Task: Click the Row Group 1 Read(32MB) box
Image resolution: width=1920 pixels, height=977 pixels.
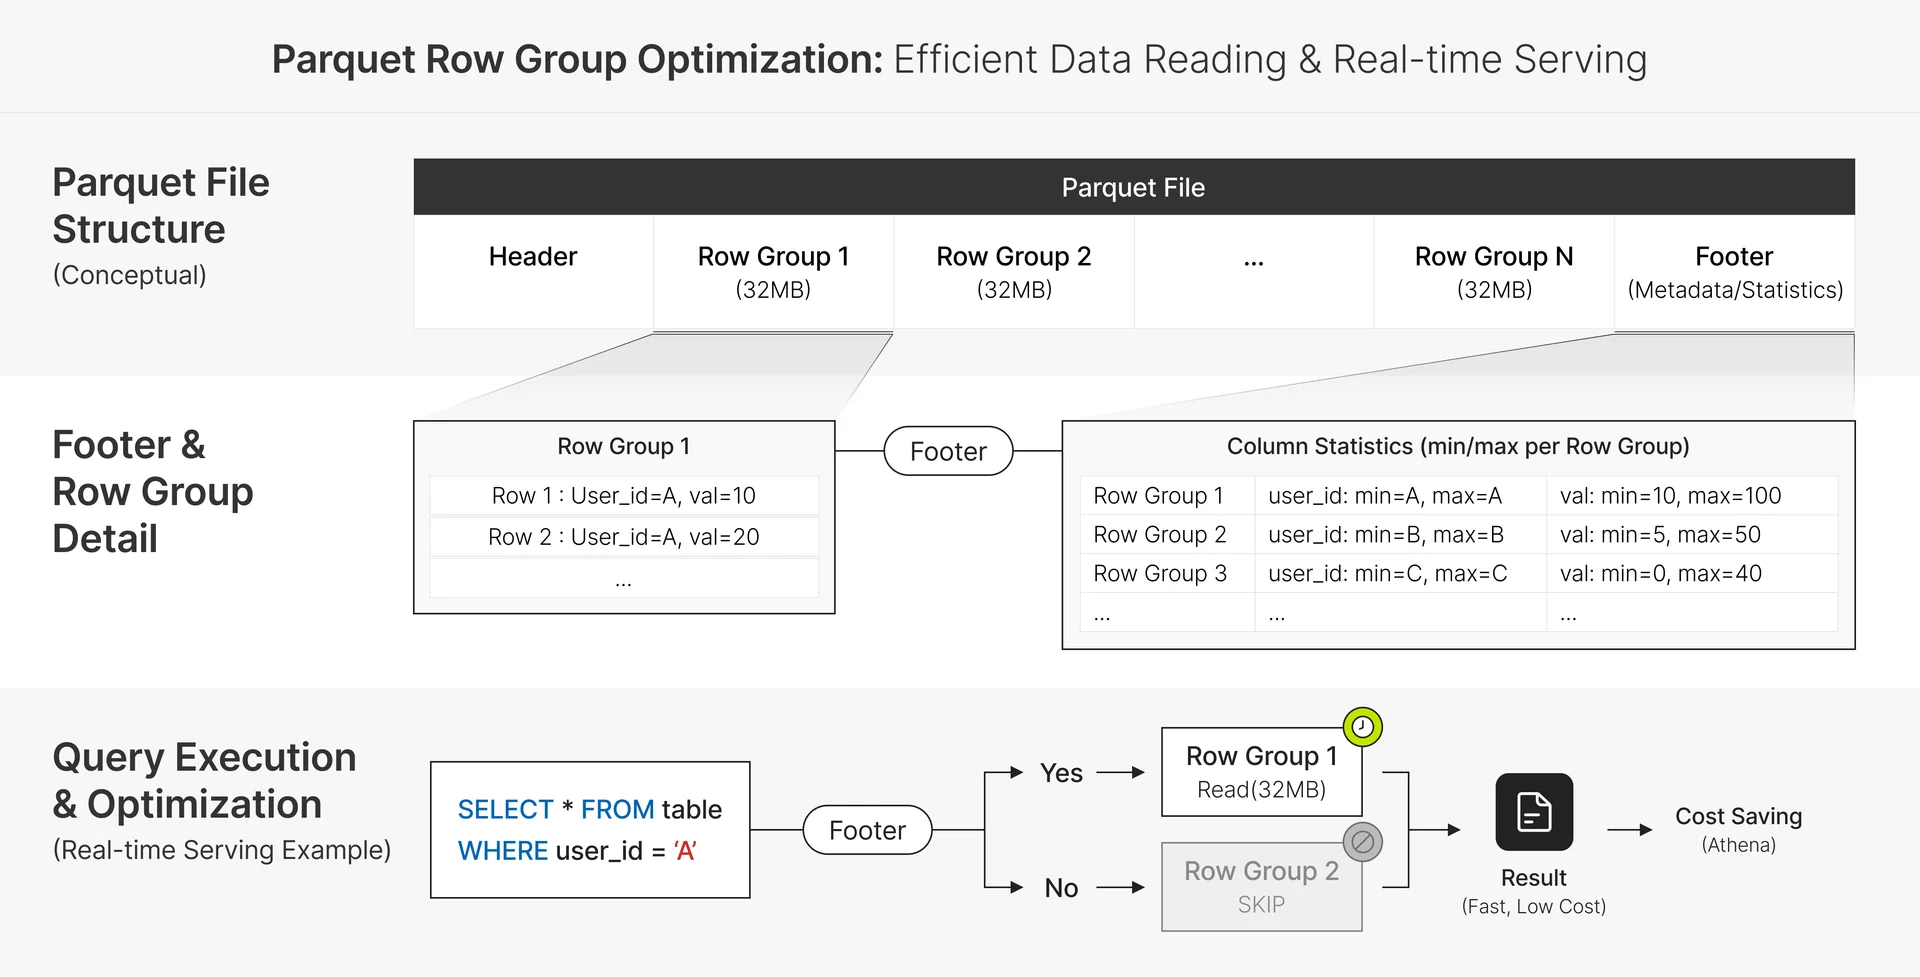Action: point(1261,772)
